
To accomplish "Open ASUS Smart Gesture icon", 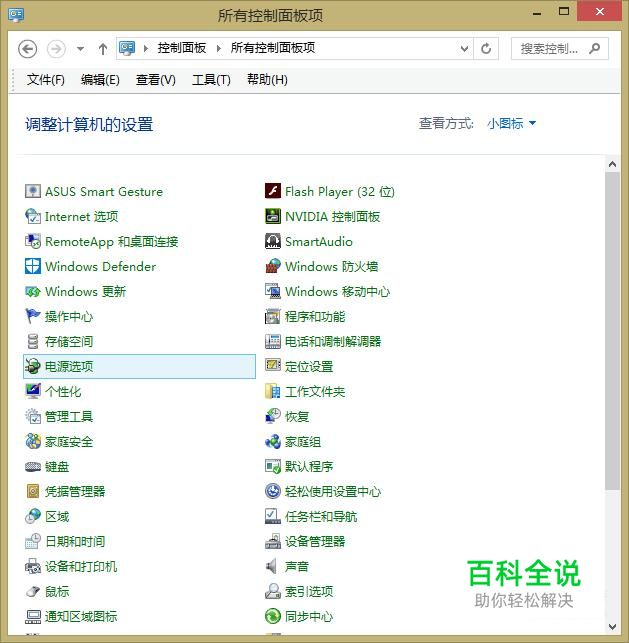I will coord(33,191).
